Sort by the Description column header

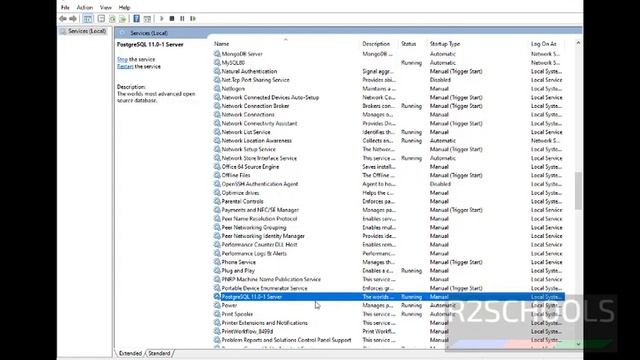376,44
